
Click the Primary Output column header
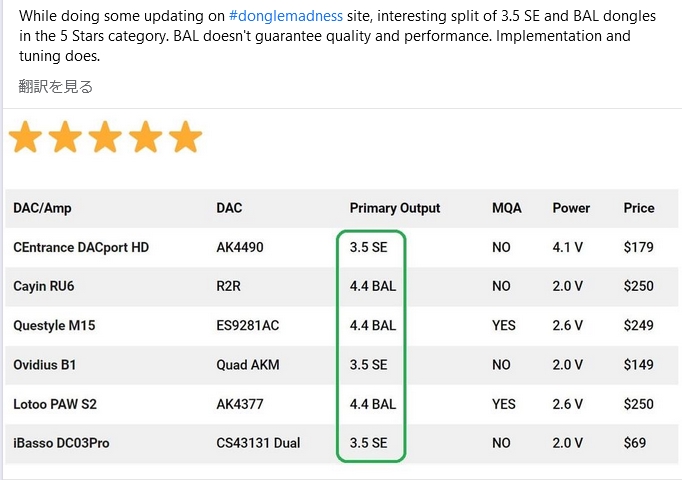pos(395,208)
